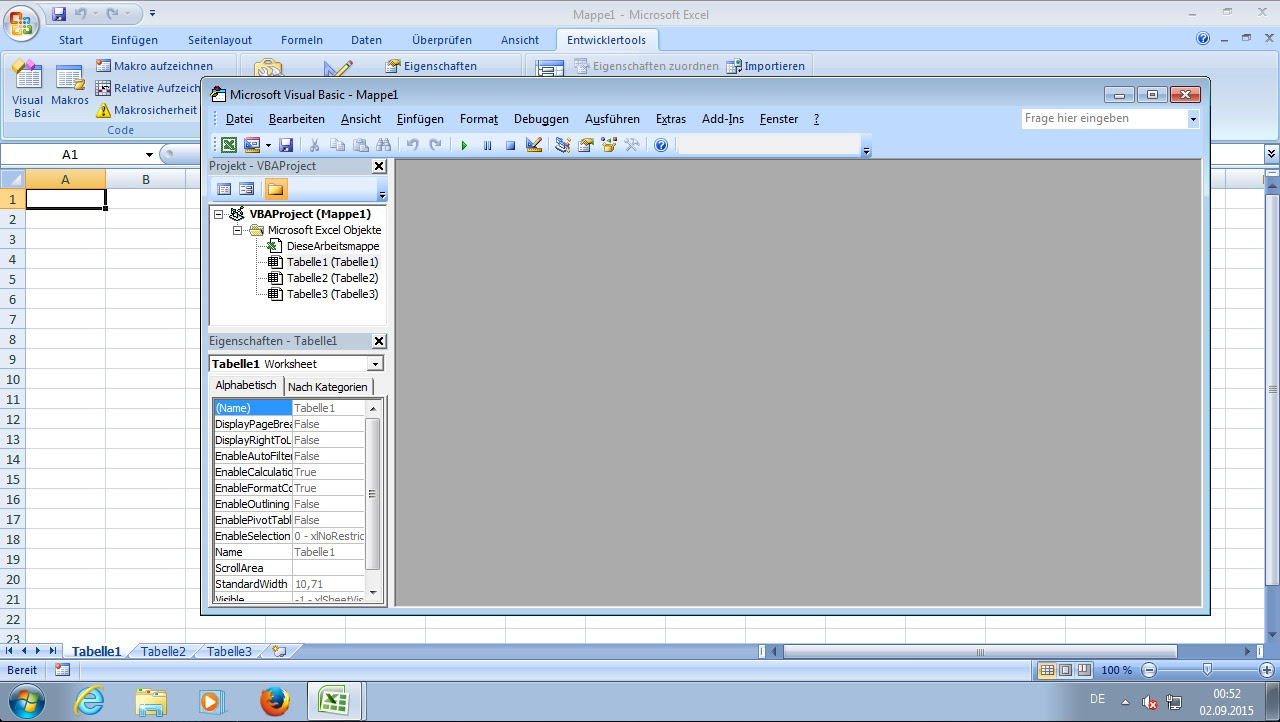Open Quick Access Toolbar customize dropdown

click(152, 14)
